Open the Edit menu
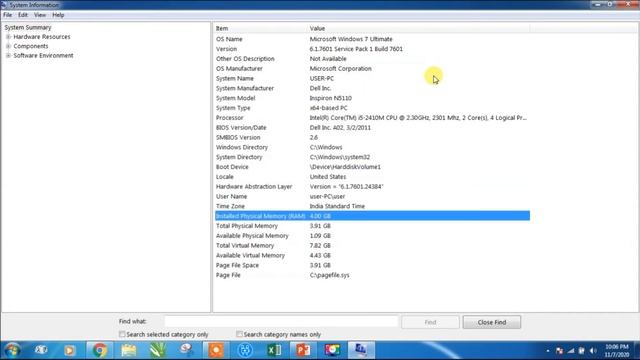 point(23,15)
